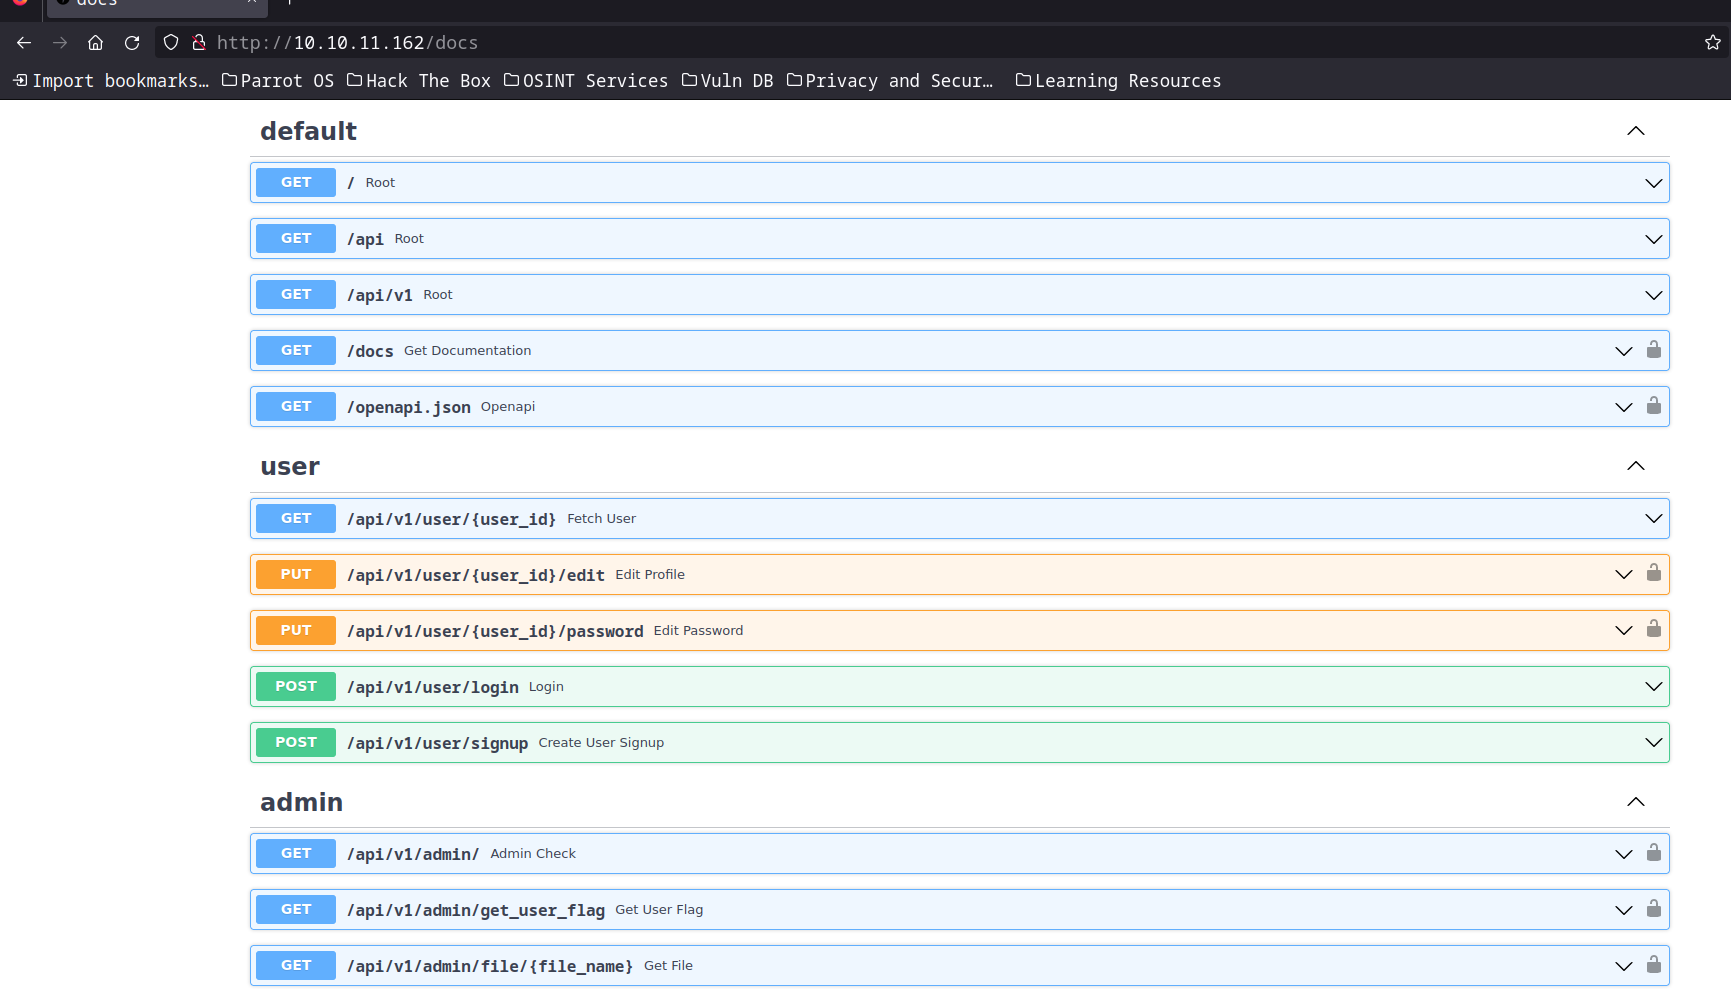
Task: Expand the Edit Profile endpoint chevron
Action: tap(1624, 574)
